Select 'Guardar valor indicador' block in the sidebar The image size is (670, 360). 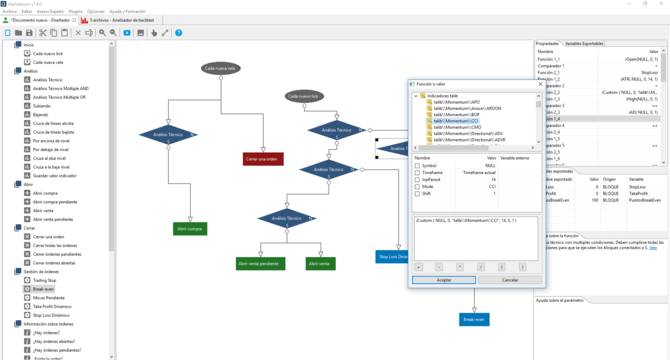click(x=54, y=176)
